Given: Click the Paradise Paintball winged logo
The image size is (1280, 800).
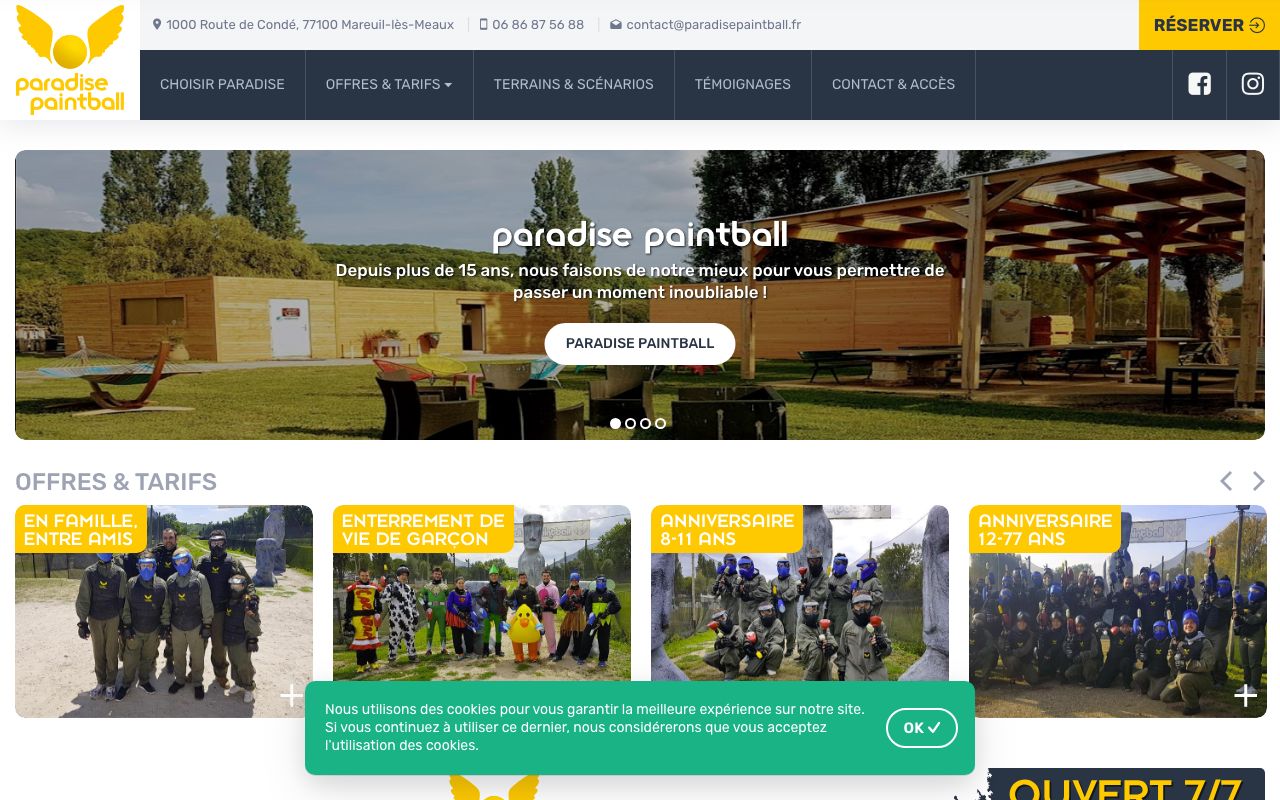Looking at the screenshot, I should tap(70, 60).
